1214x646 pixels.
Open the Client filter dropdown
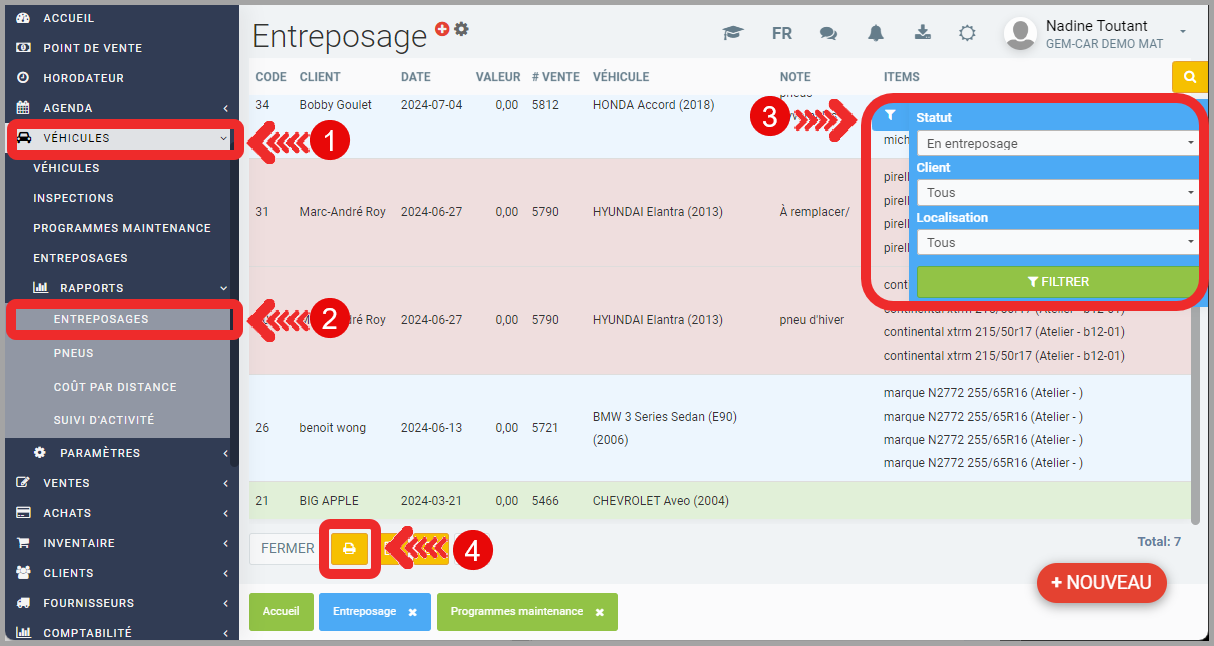click(x=1057, y=192)
